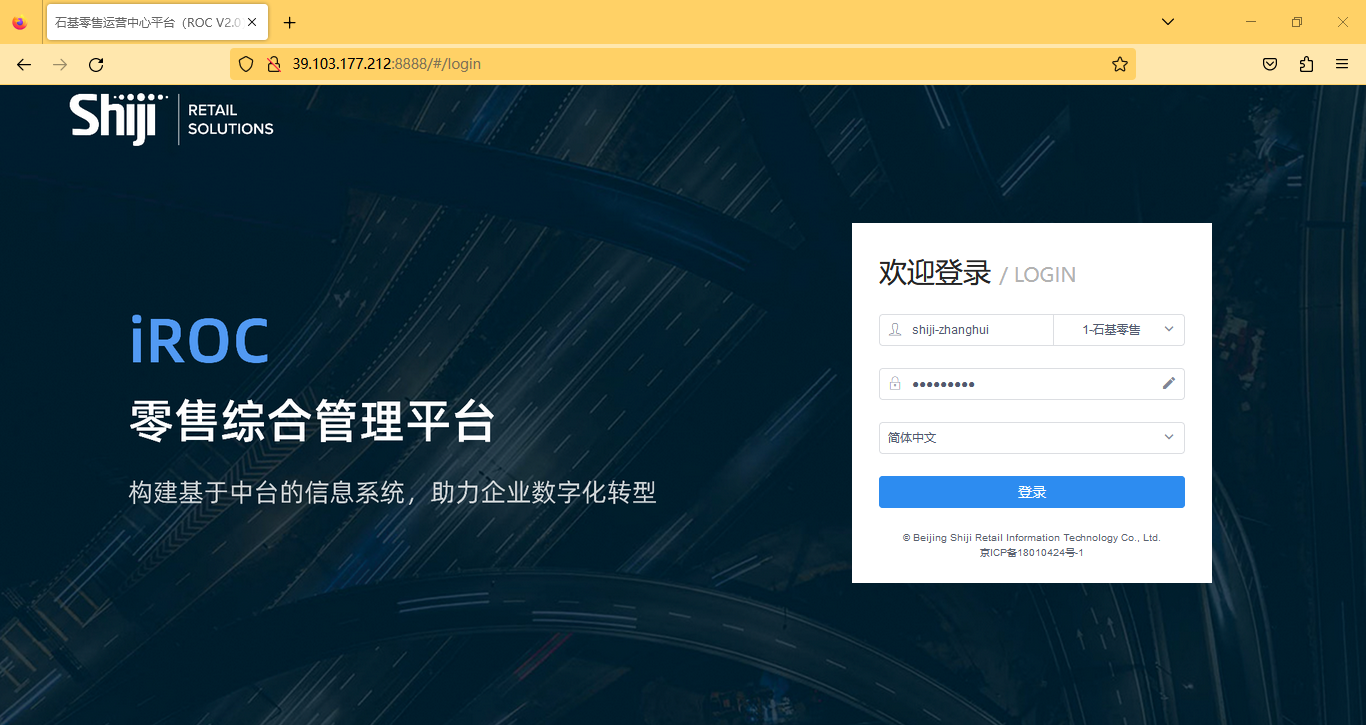
Task: Click the tracking protection shield icon
Action: [x=246, y=64]
